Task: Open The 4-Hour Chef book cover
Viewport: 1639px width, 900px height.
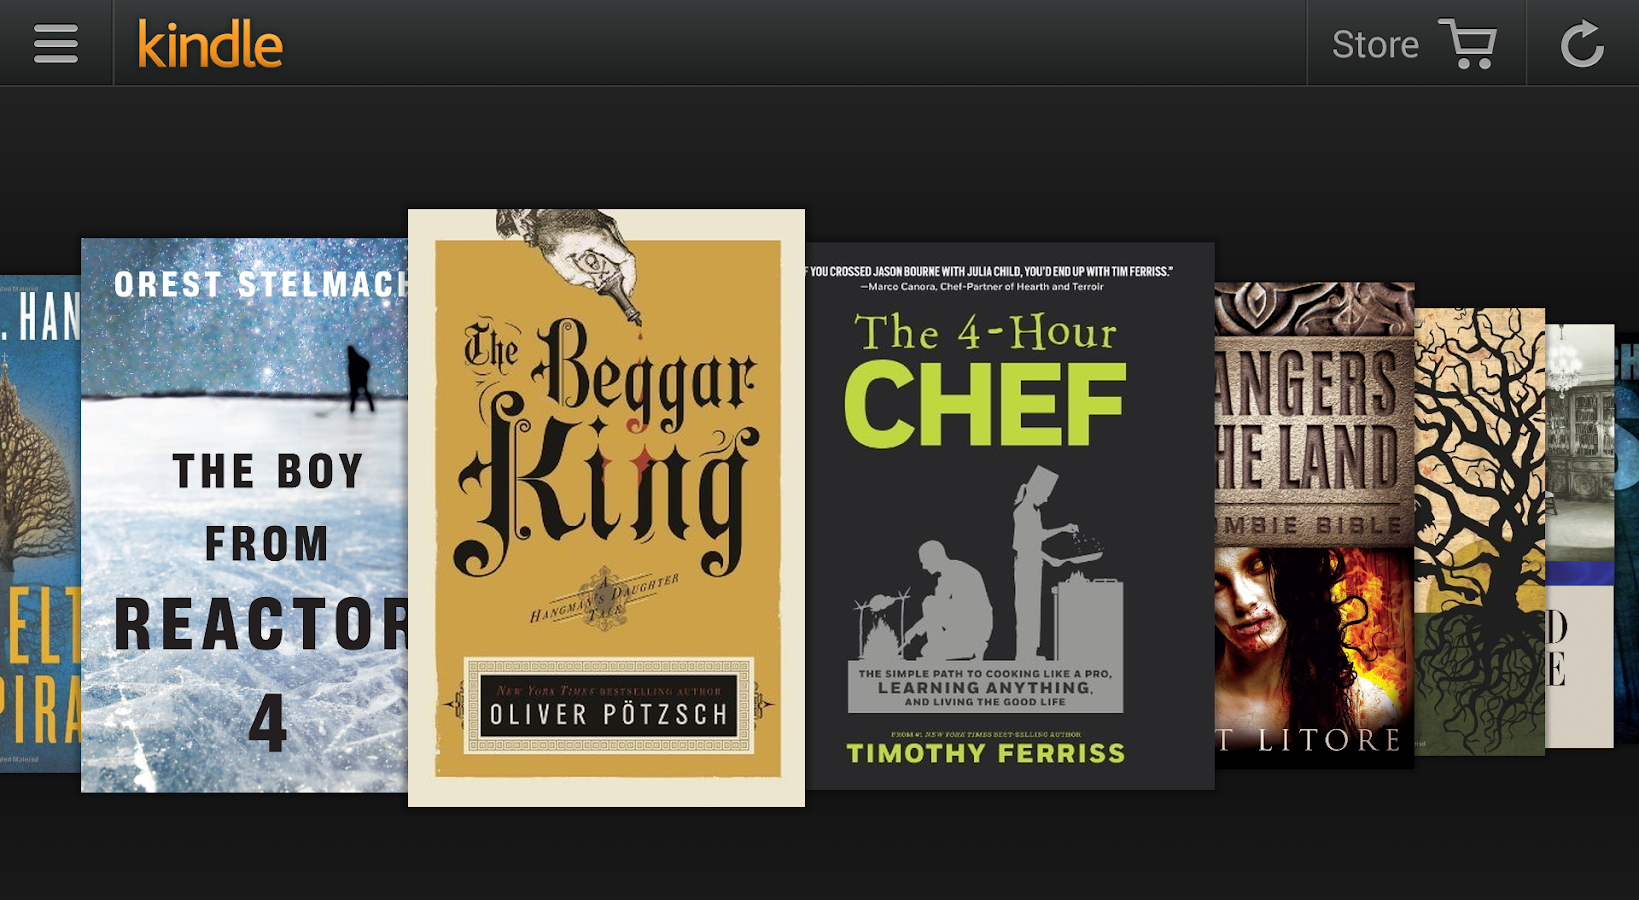Action: [1010, 516]
